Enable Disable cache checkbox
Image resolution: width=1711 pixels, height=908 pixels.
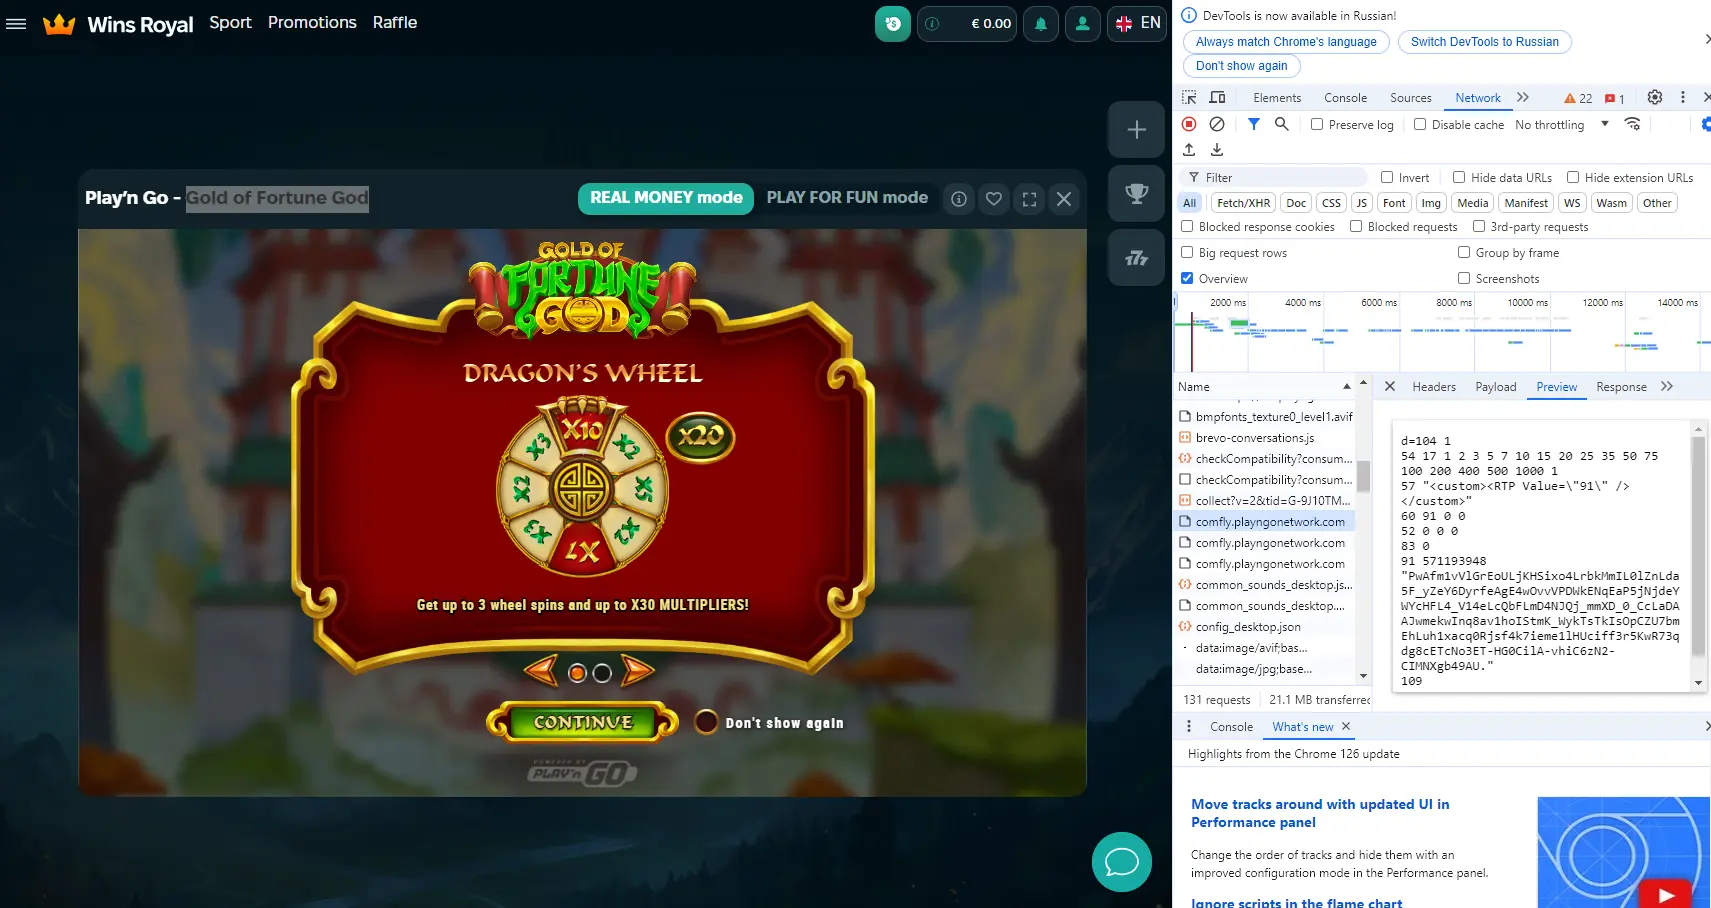pos(1420,124)
